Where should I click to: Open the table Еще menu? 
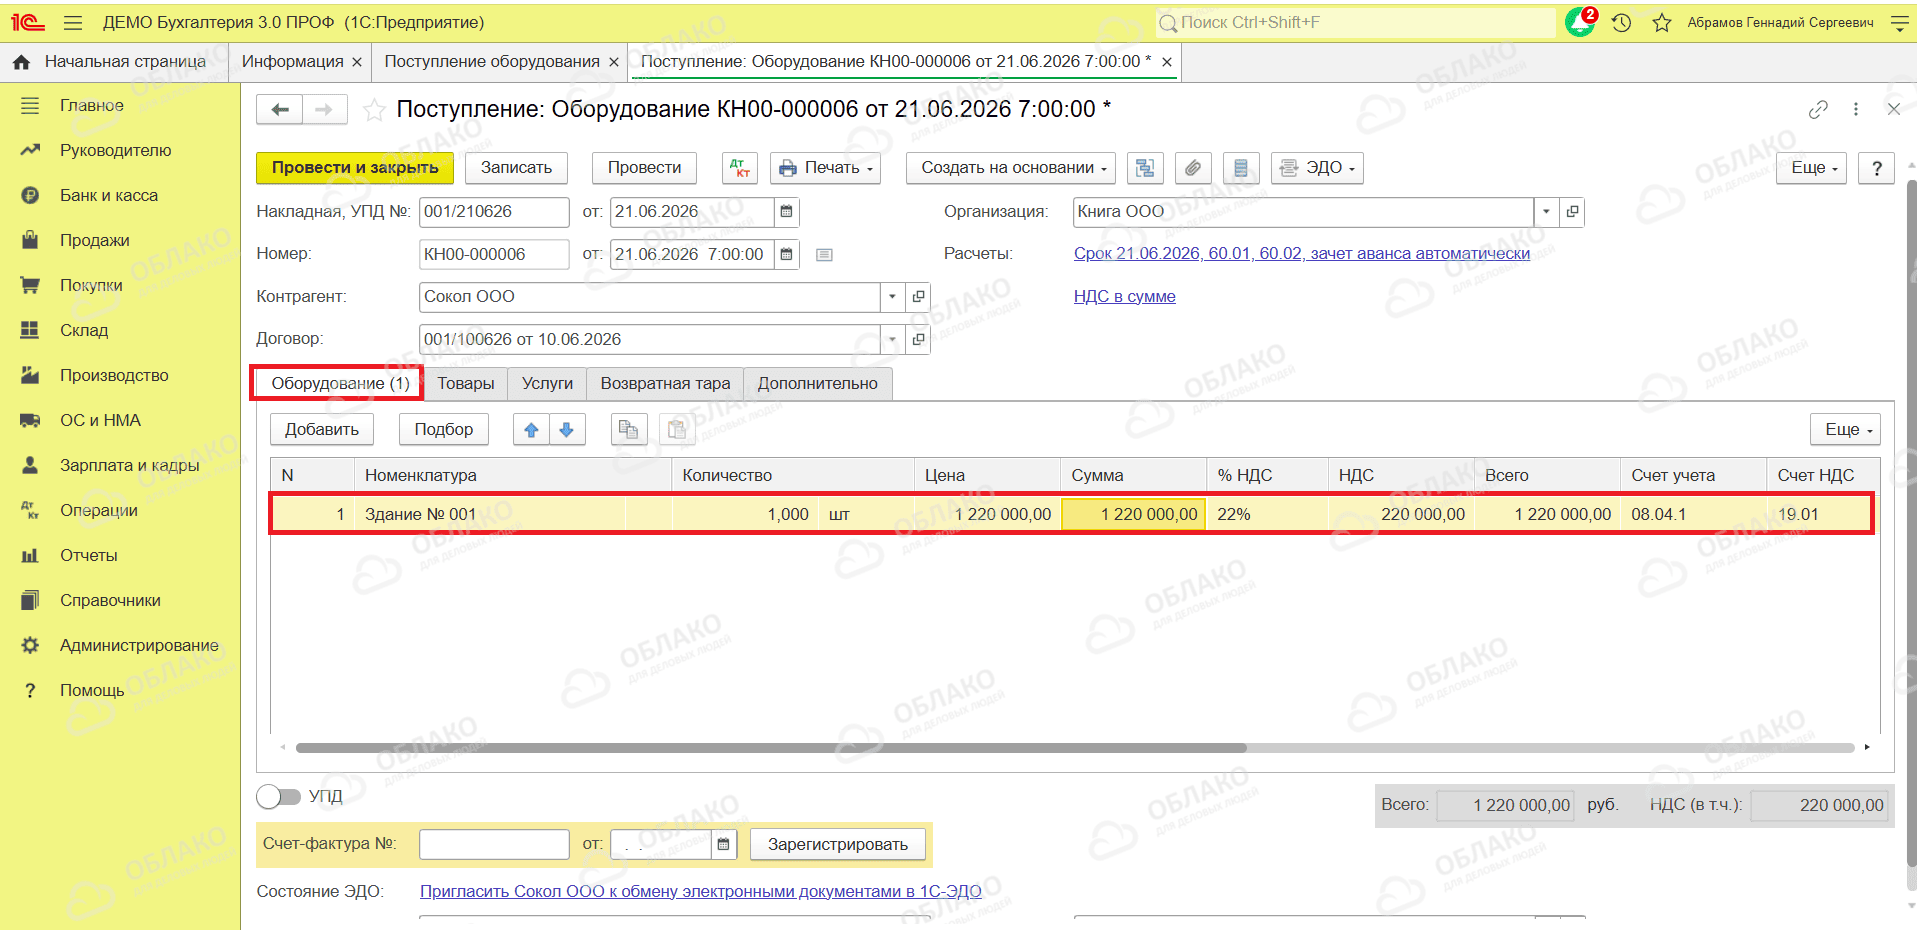[1845, 430]
